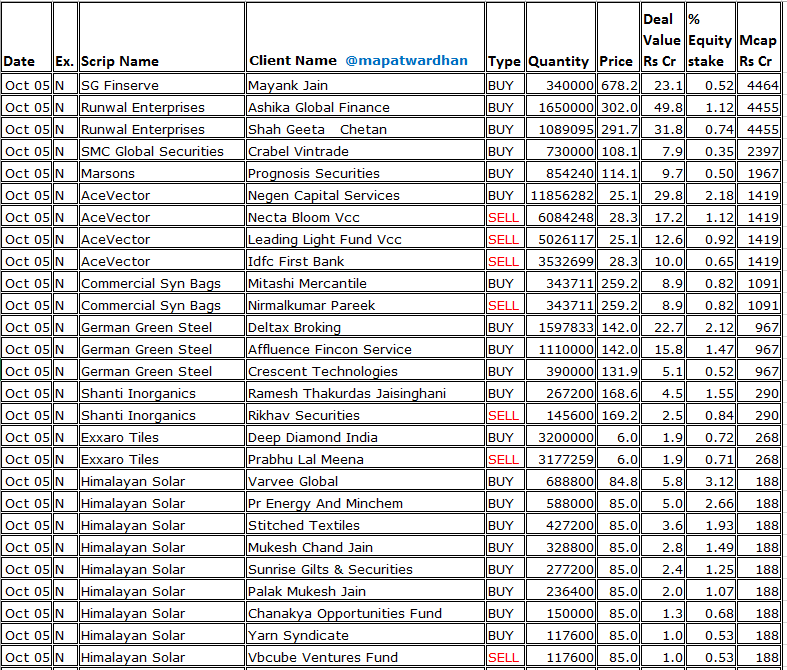787x670 pixels.
Task: Click Mcap 4464 cell
Action: [758, 85]
